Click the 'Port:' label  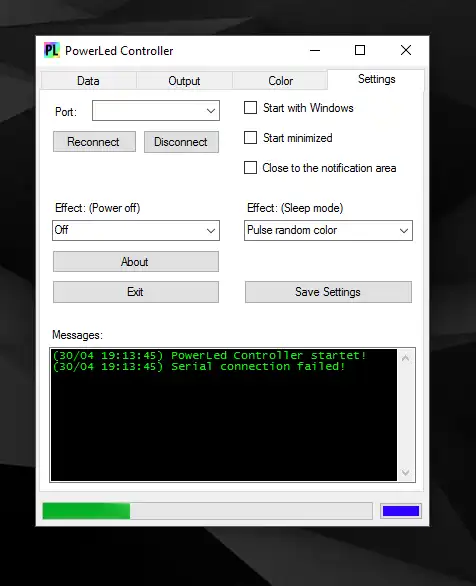[66, 111]
